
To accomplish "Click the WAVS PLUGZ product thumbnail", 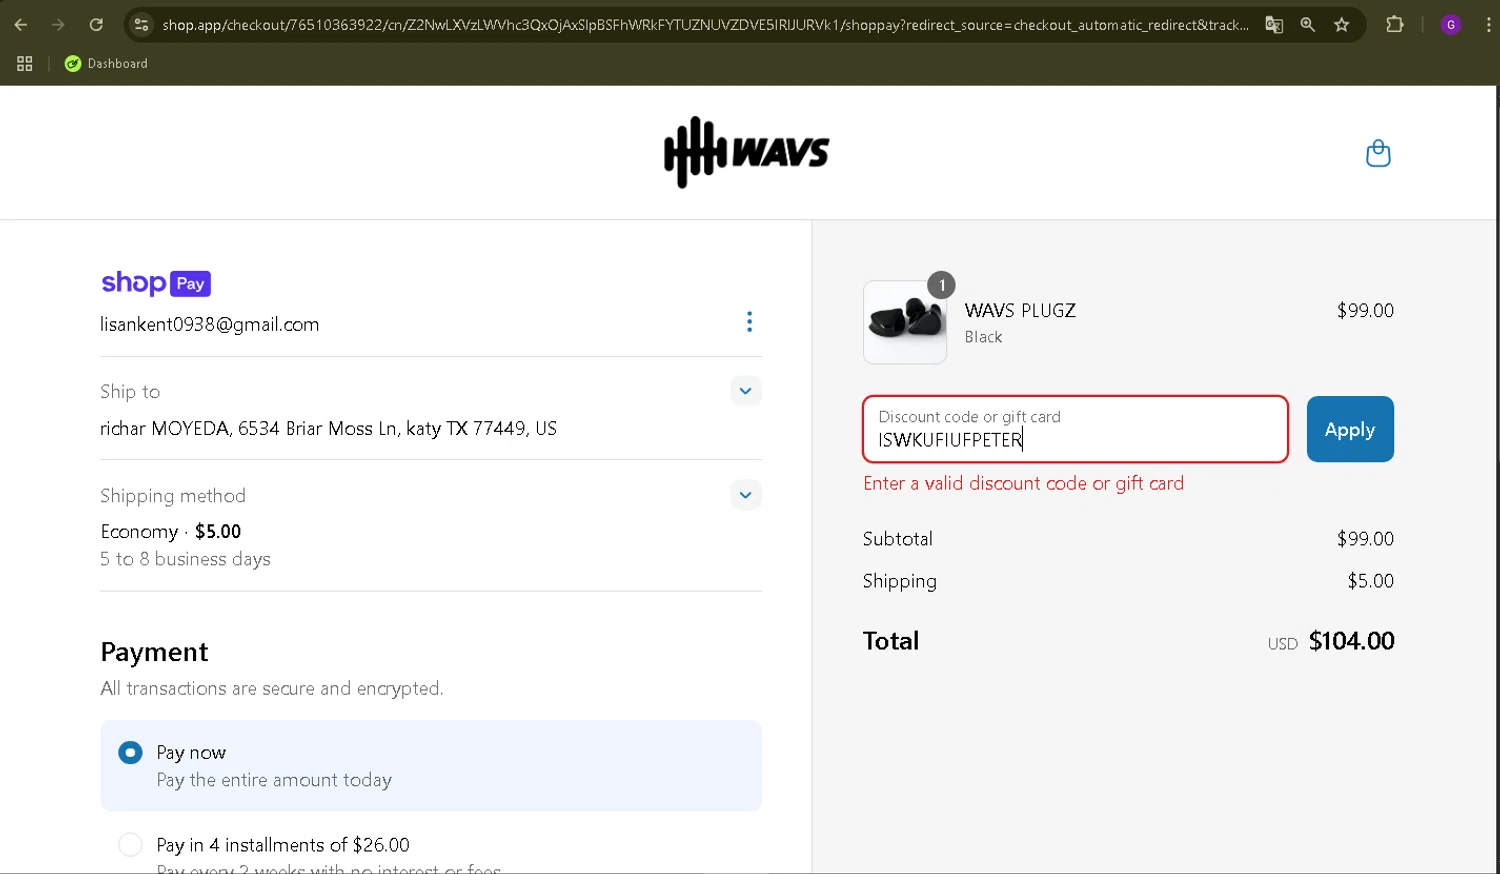I will (905, 322).
